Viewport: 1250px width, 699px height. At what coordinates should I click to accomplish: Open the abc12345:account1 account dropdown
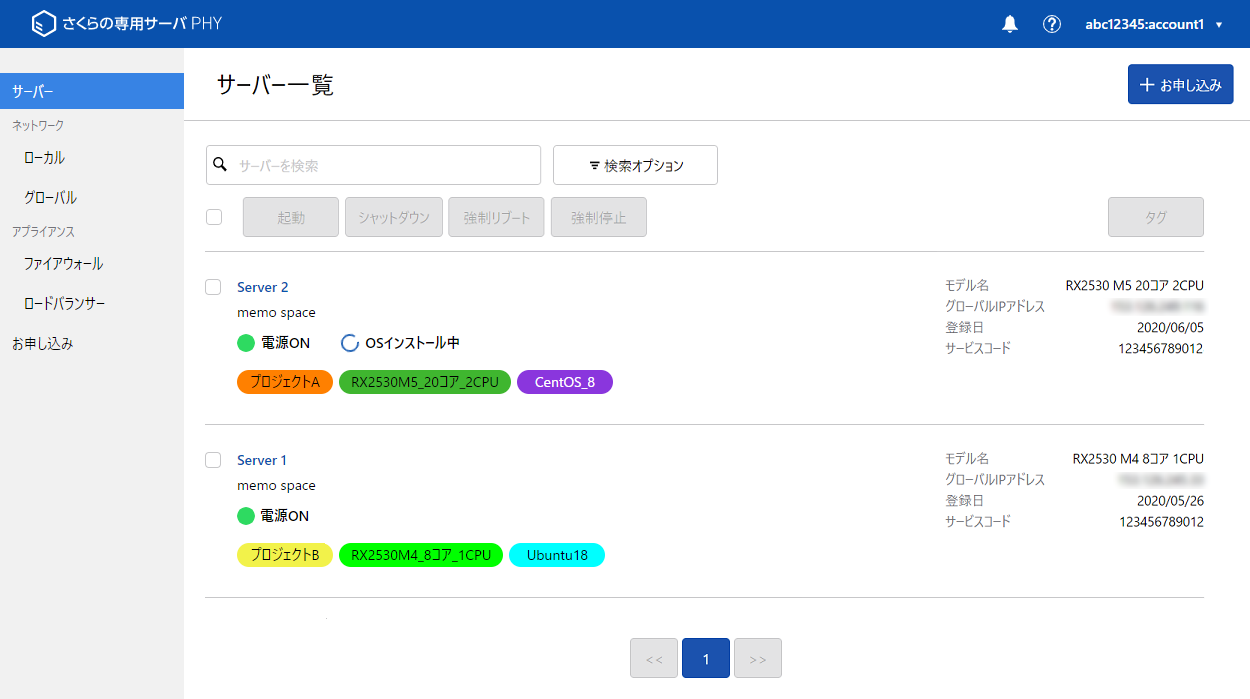click(1153, 24)
